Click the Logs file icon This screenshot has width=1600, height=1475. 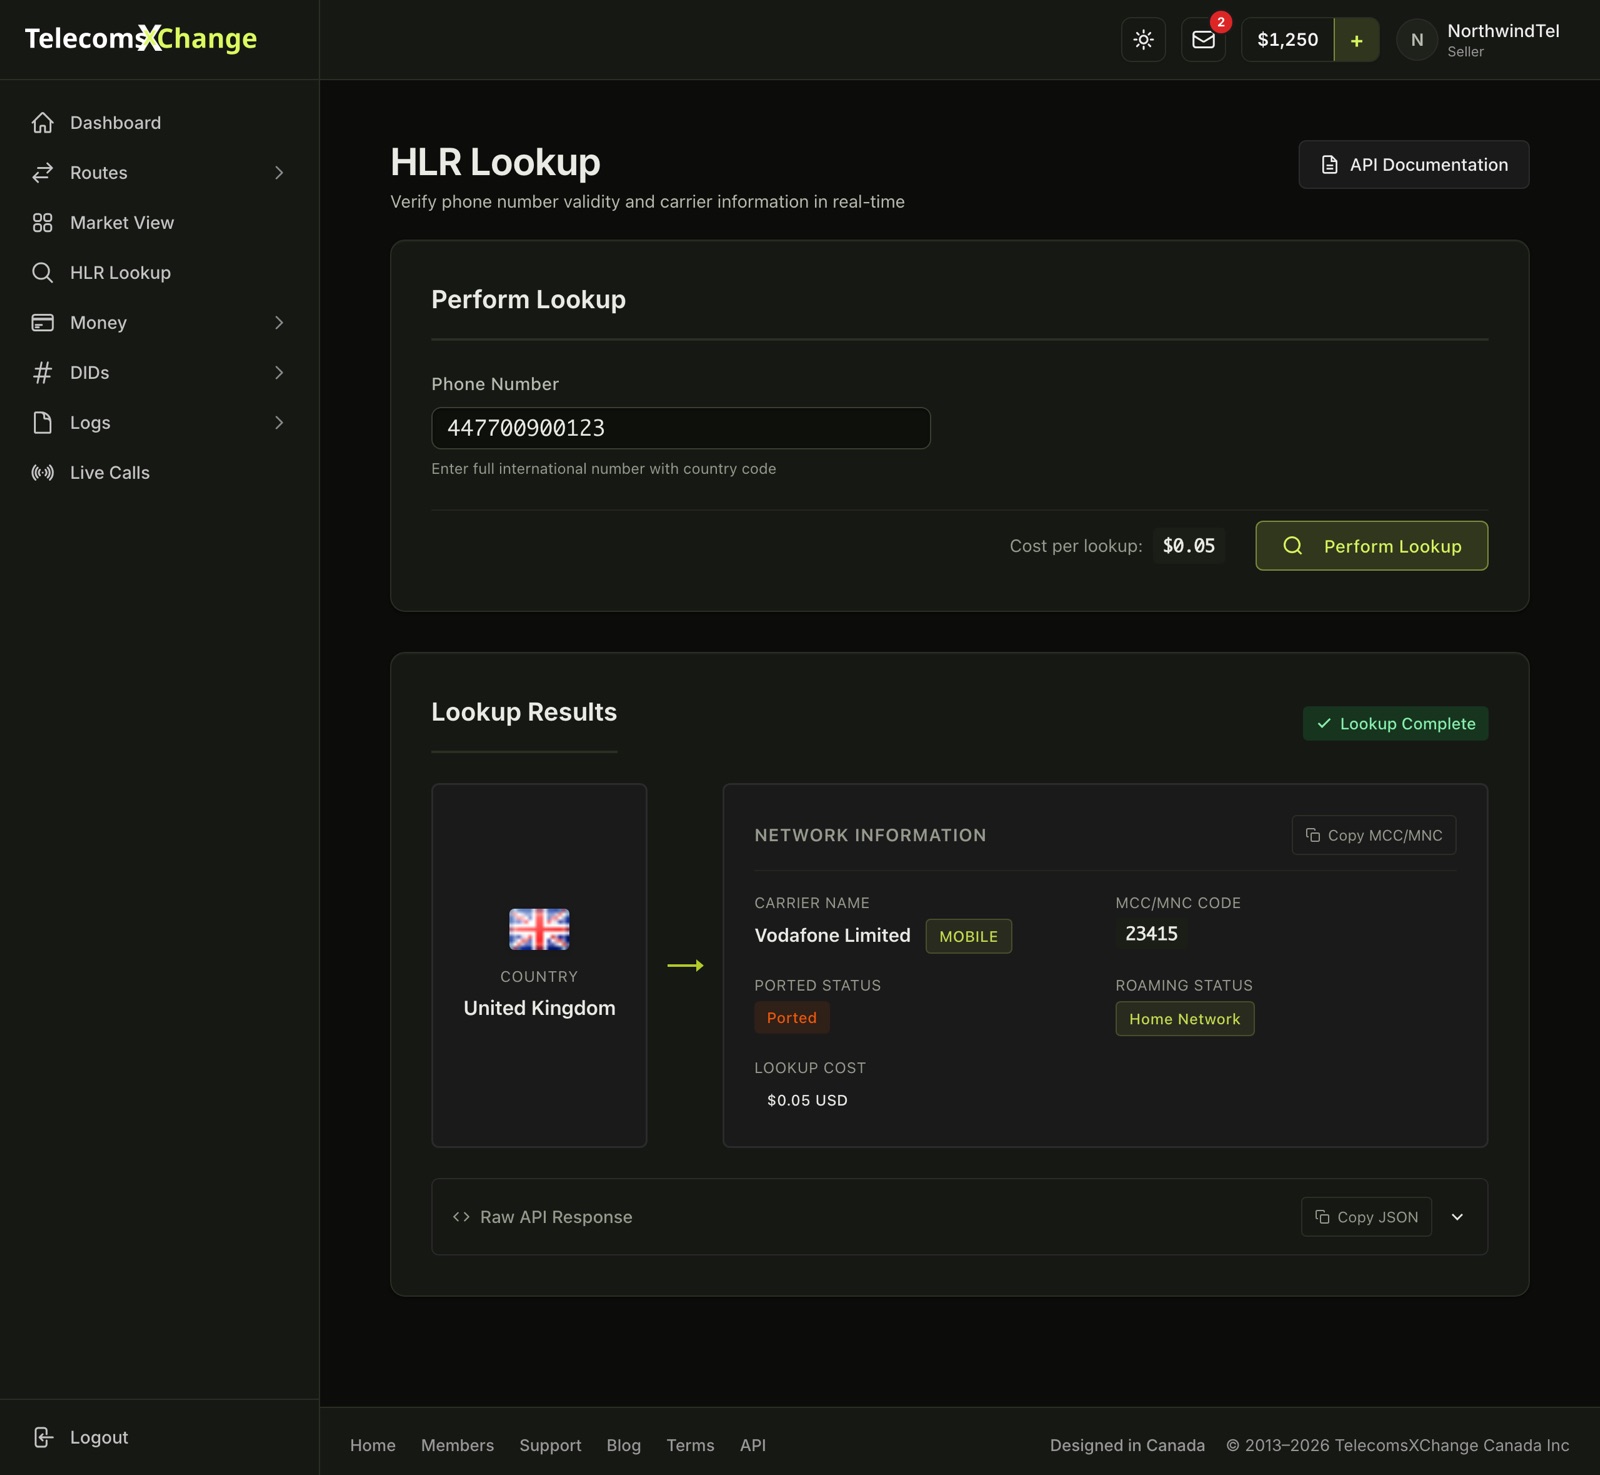point(42,423)
